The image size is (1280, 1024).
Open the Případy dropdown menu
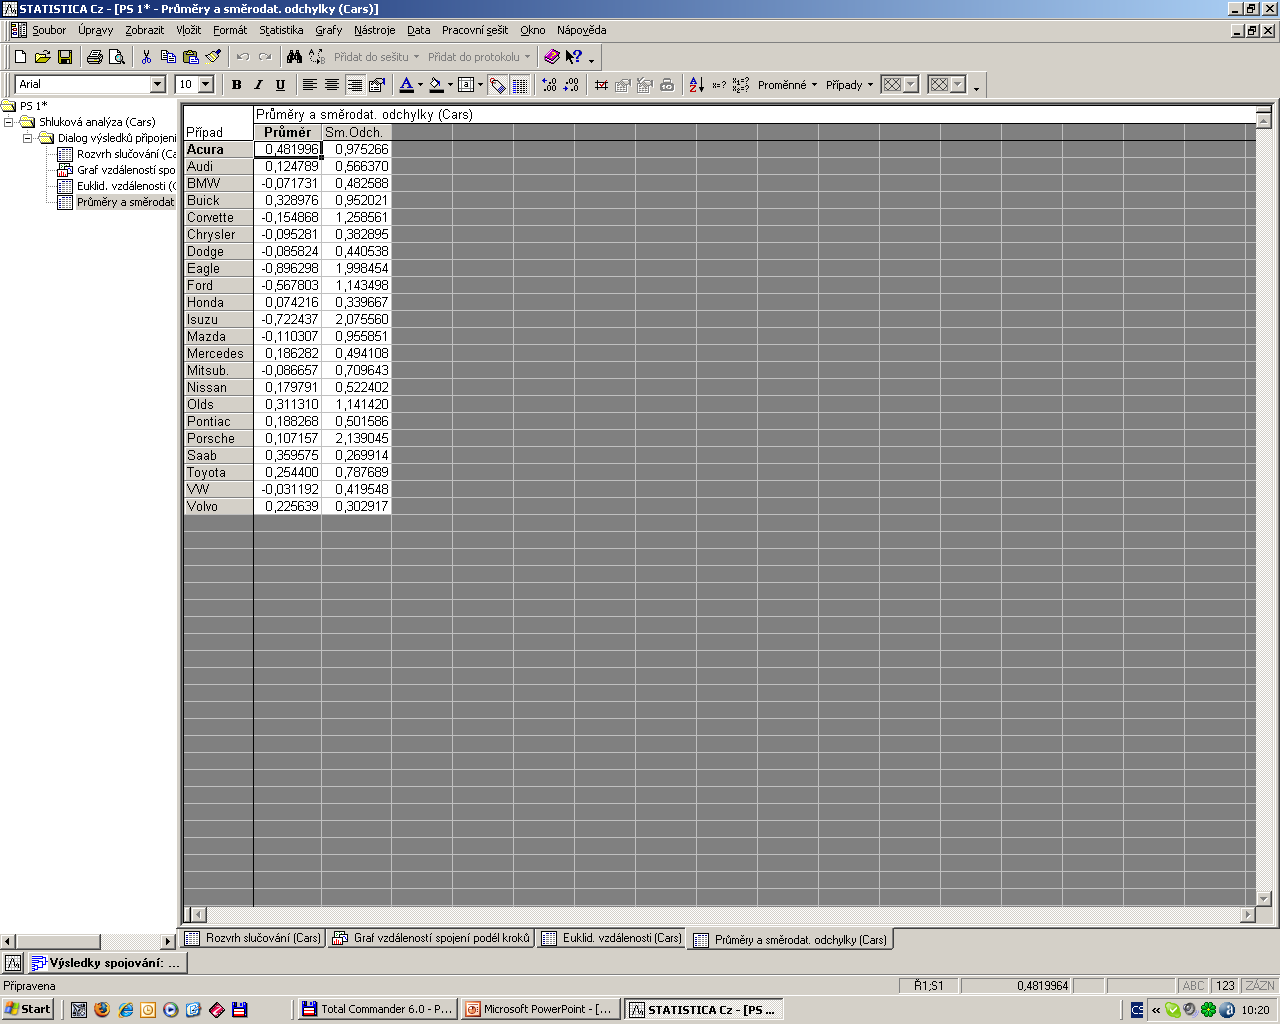coord(850,85)
